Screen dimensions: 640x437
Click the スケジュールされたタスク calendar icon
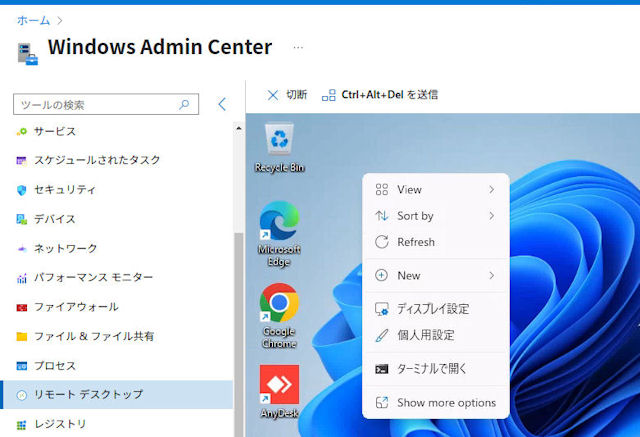point(21,160)
